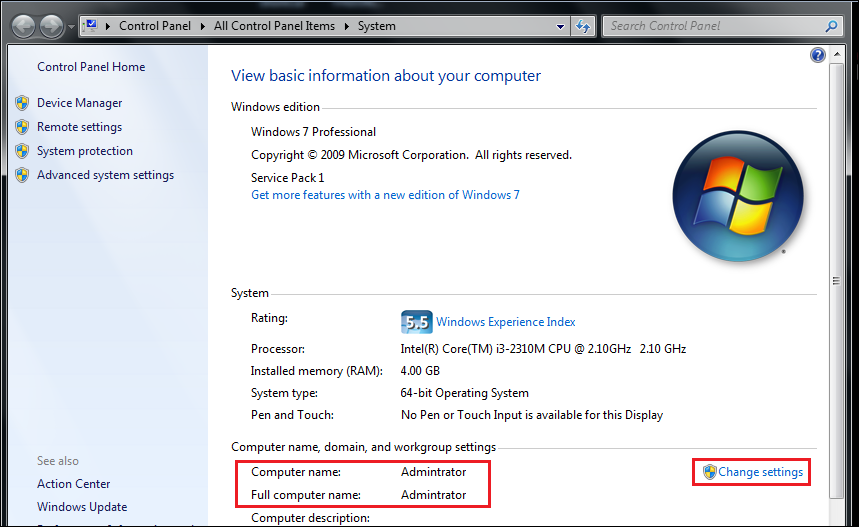Click Admintrator value next to Computer name
The height and width of the screenshot is (527, 859).
click(x=433, y=472)
